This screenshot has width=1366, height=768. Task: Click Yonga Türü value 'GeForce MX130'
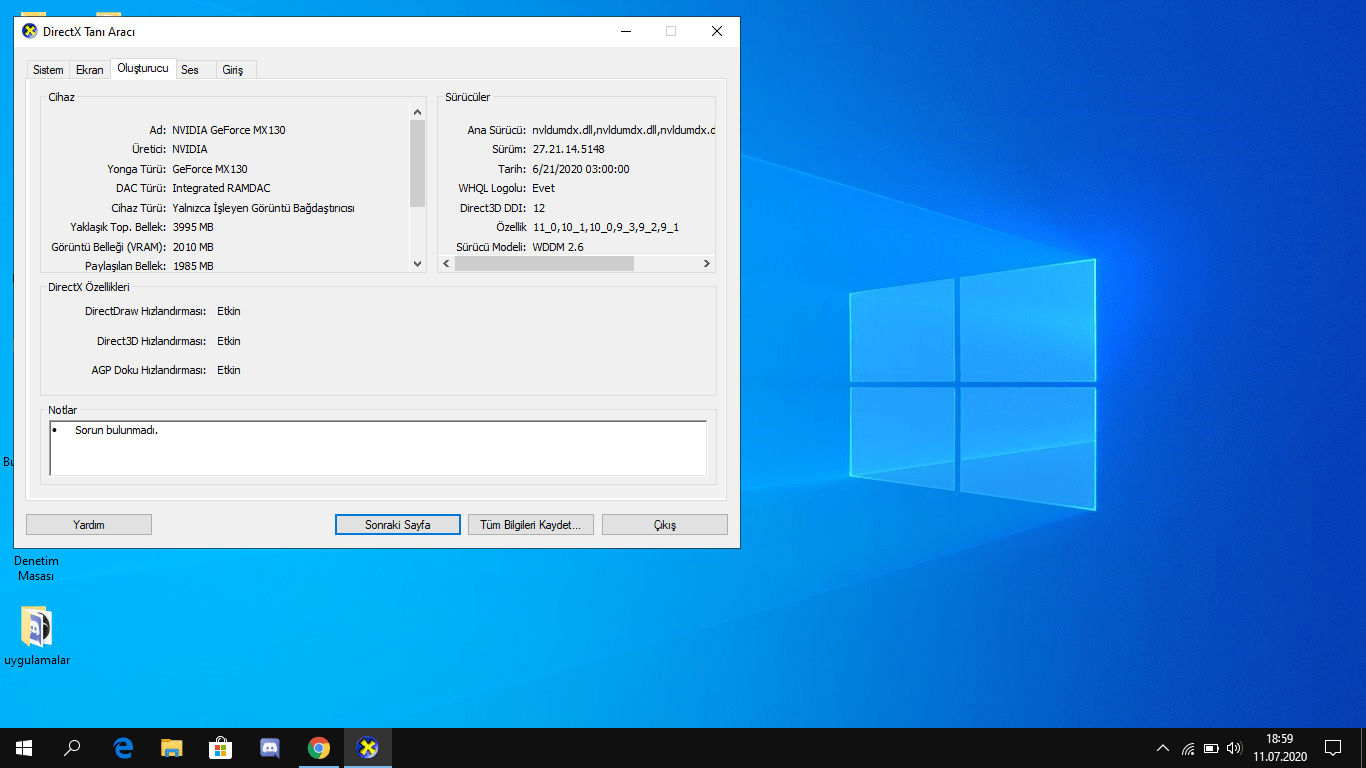click(x=210, y=169)
